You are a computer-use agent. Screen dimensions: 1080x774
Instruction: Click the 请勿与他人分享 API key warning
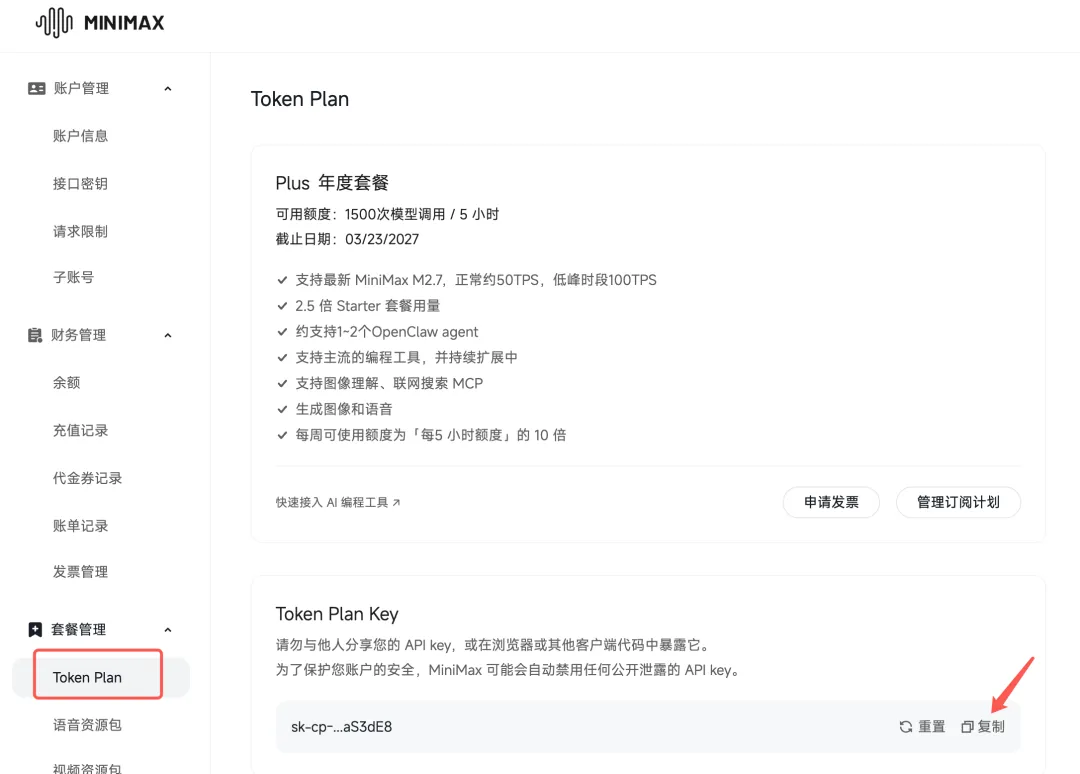493,645
